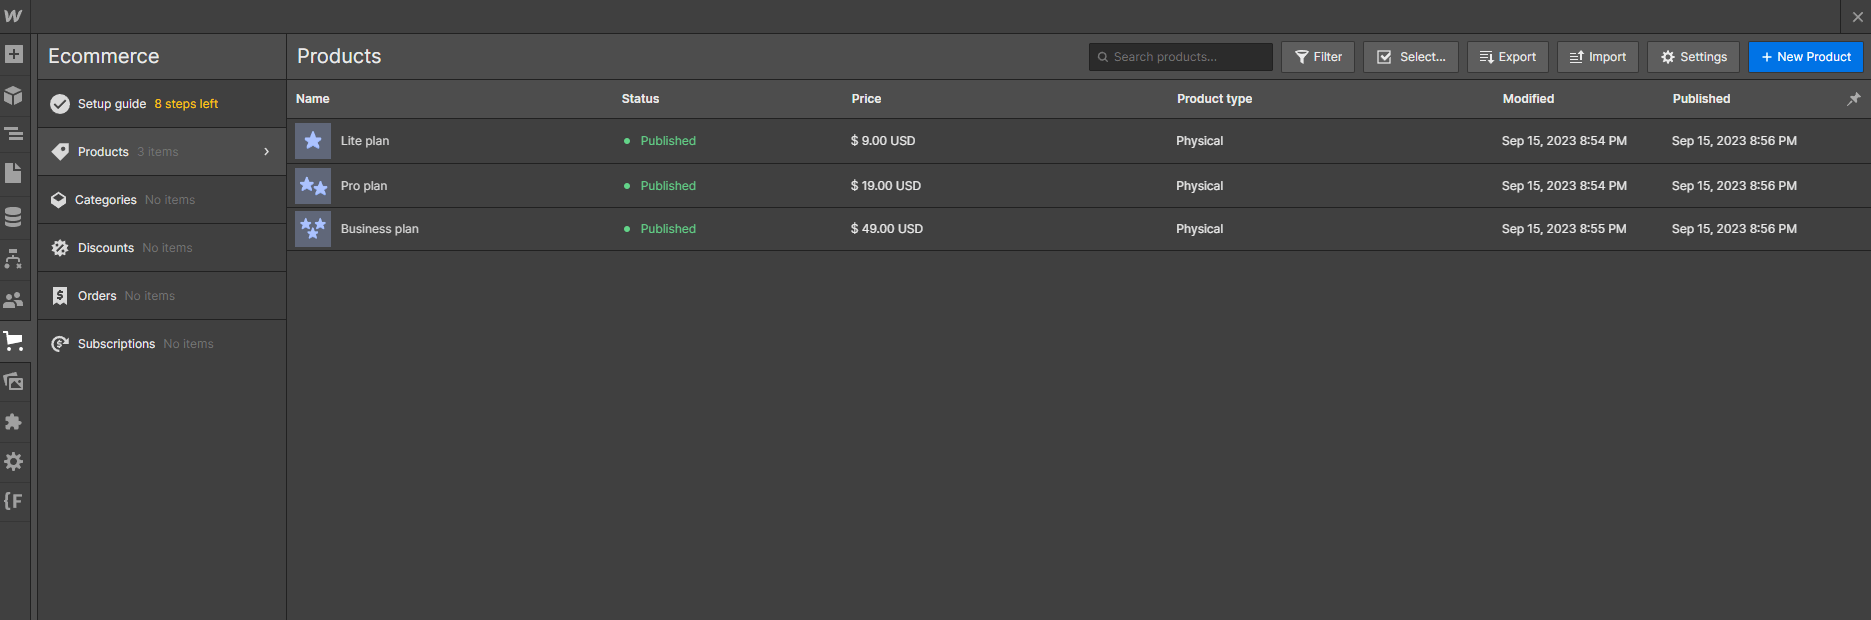Viewport: 1871px width, 620px height.
Task: Click Published status of Pro plan
Action: tap(668, 186)
